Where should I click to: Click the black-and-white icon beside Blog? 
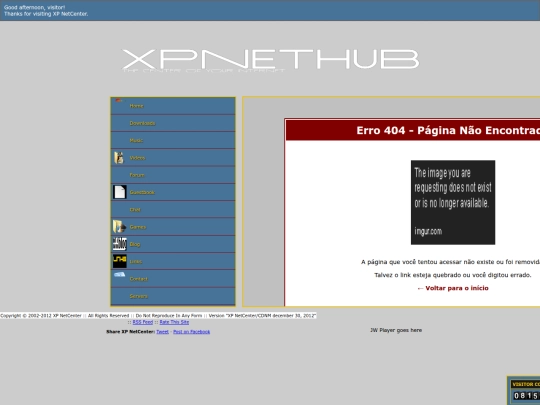[120, 244]
